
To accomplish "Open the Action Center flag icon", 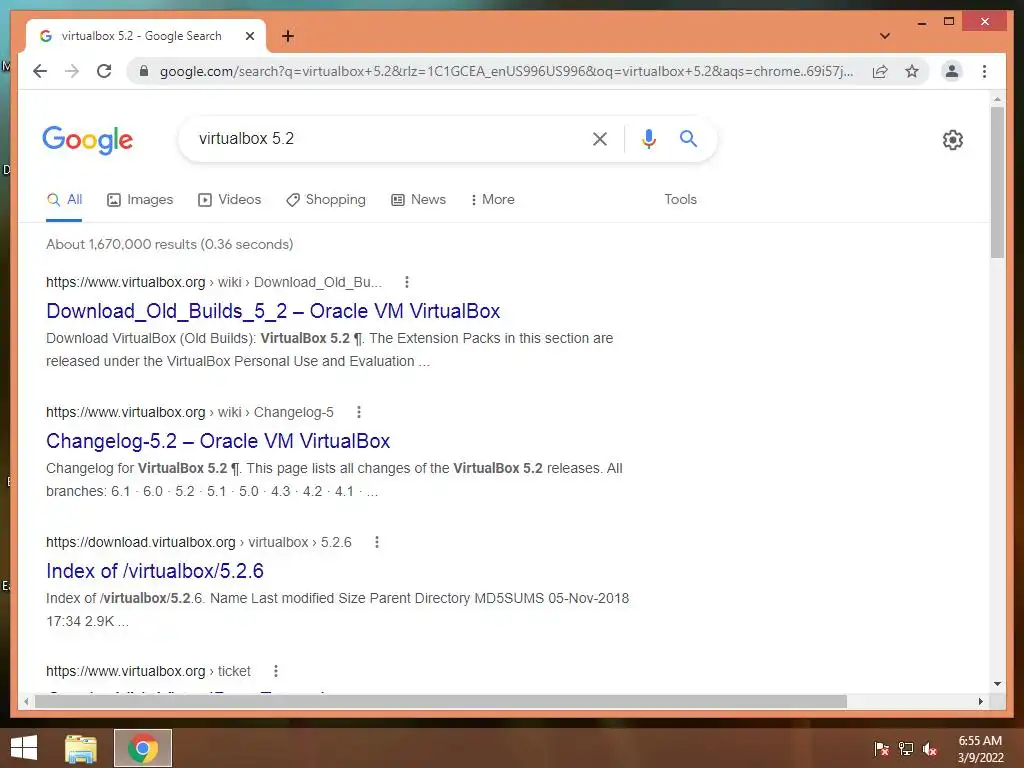I will [882, 748].
